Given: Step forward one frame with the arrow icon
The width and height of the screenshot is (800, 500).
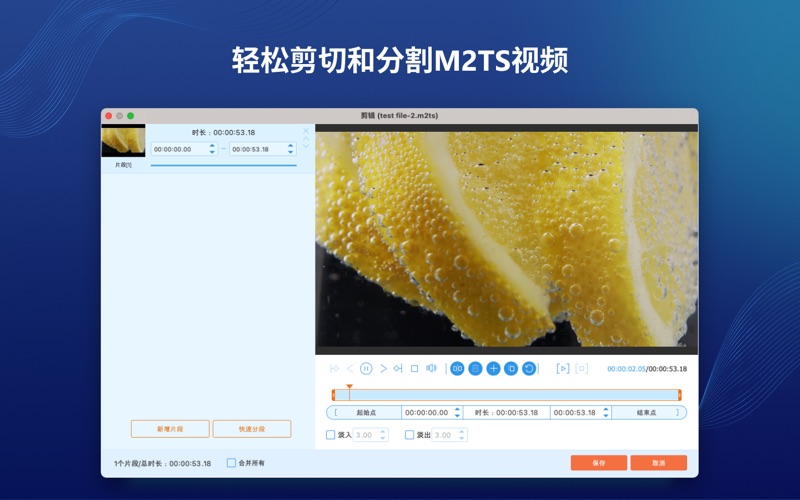Looking at the screenshot, I should coord(383,369).
